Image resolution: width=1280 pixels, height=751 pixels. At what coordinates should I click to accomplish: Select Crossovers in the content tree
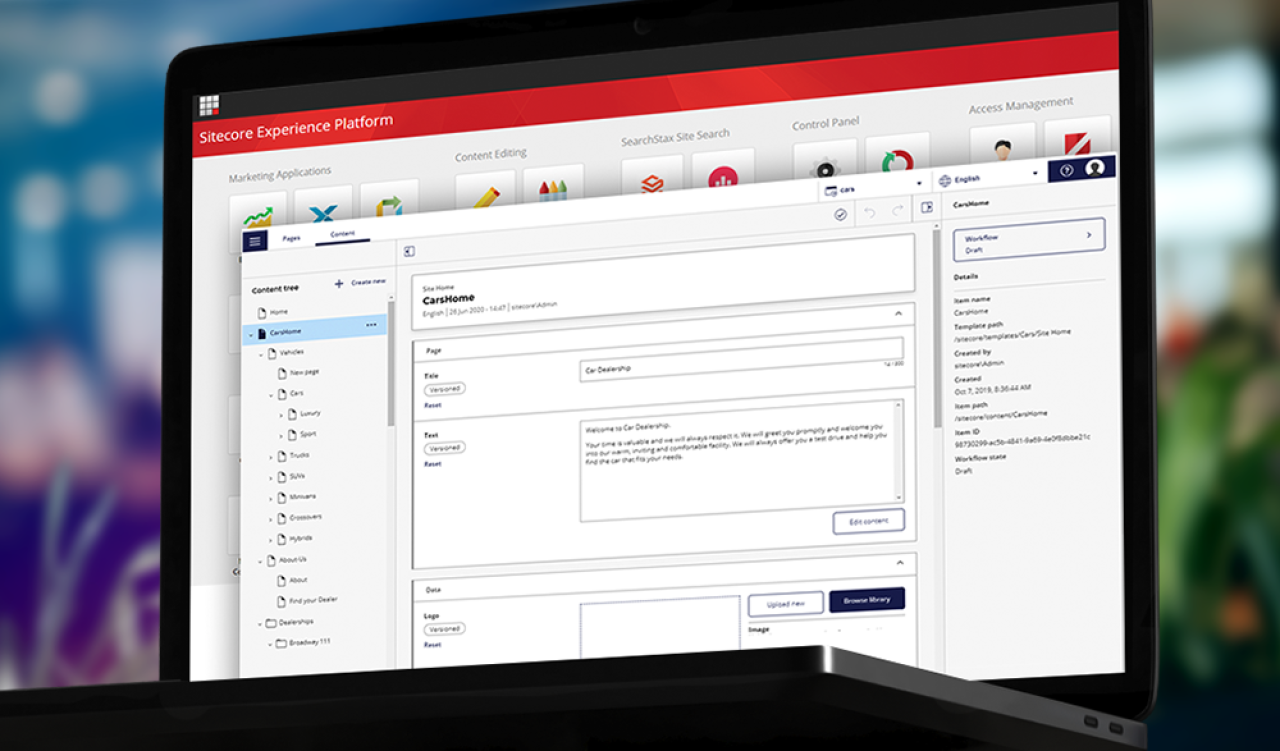pos(305,517)
